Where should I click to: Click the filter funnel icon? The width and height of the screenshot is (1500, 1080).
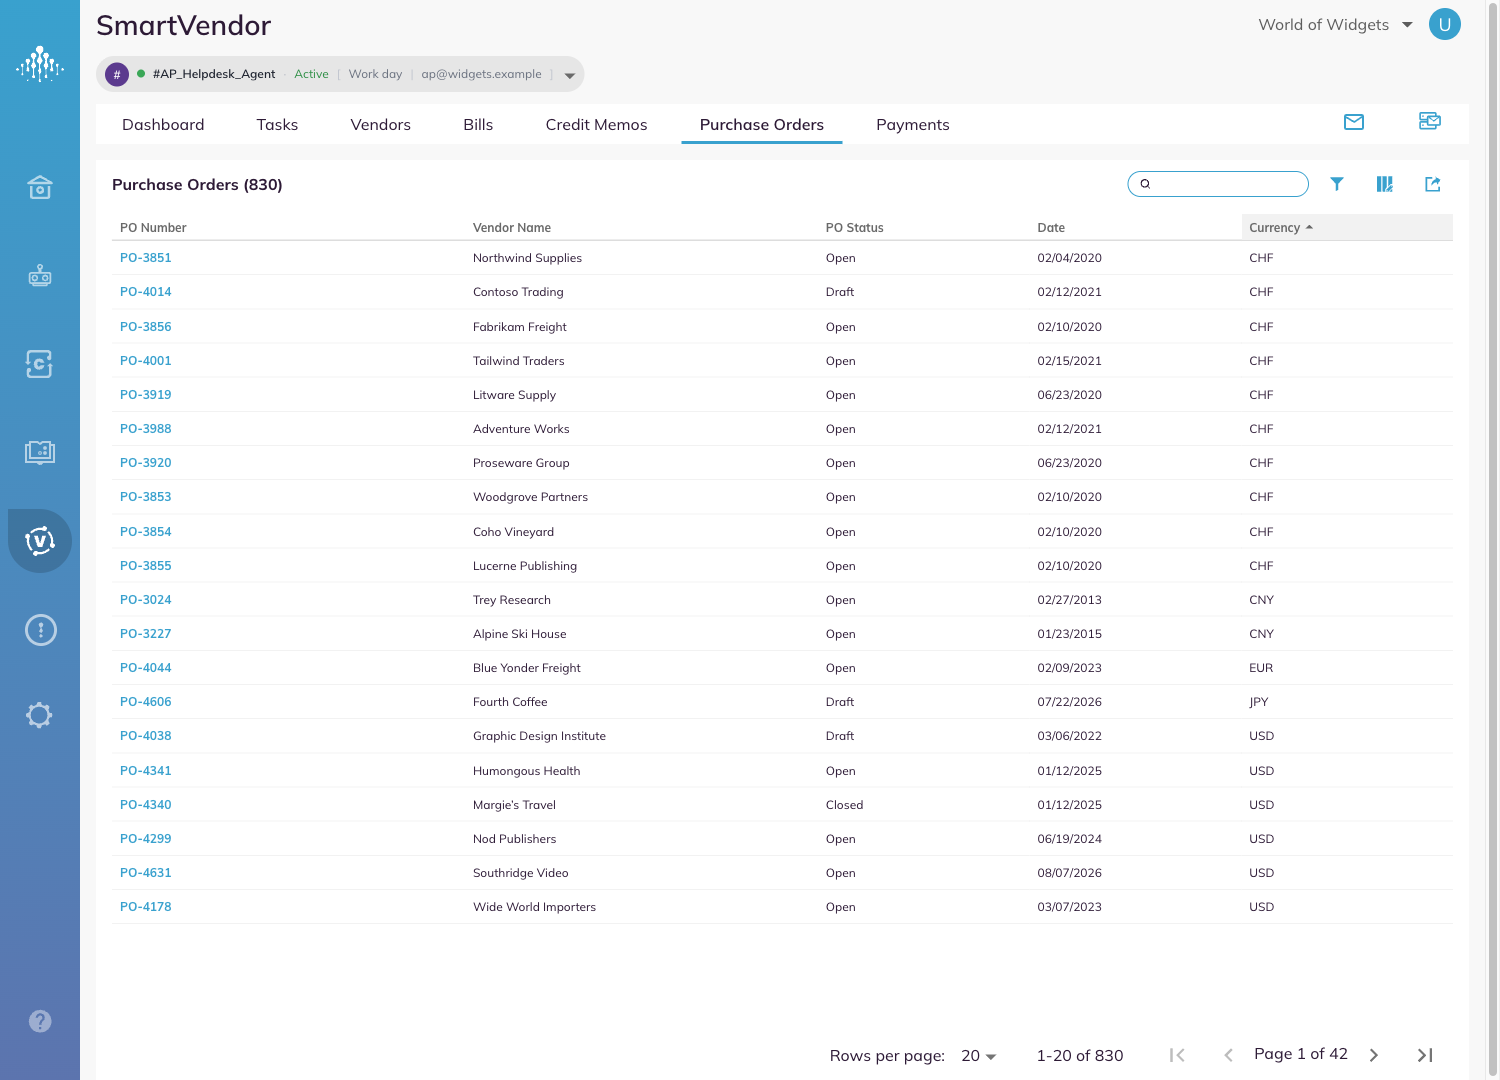coord(1337,184)
